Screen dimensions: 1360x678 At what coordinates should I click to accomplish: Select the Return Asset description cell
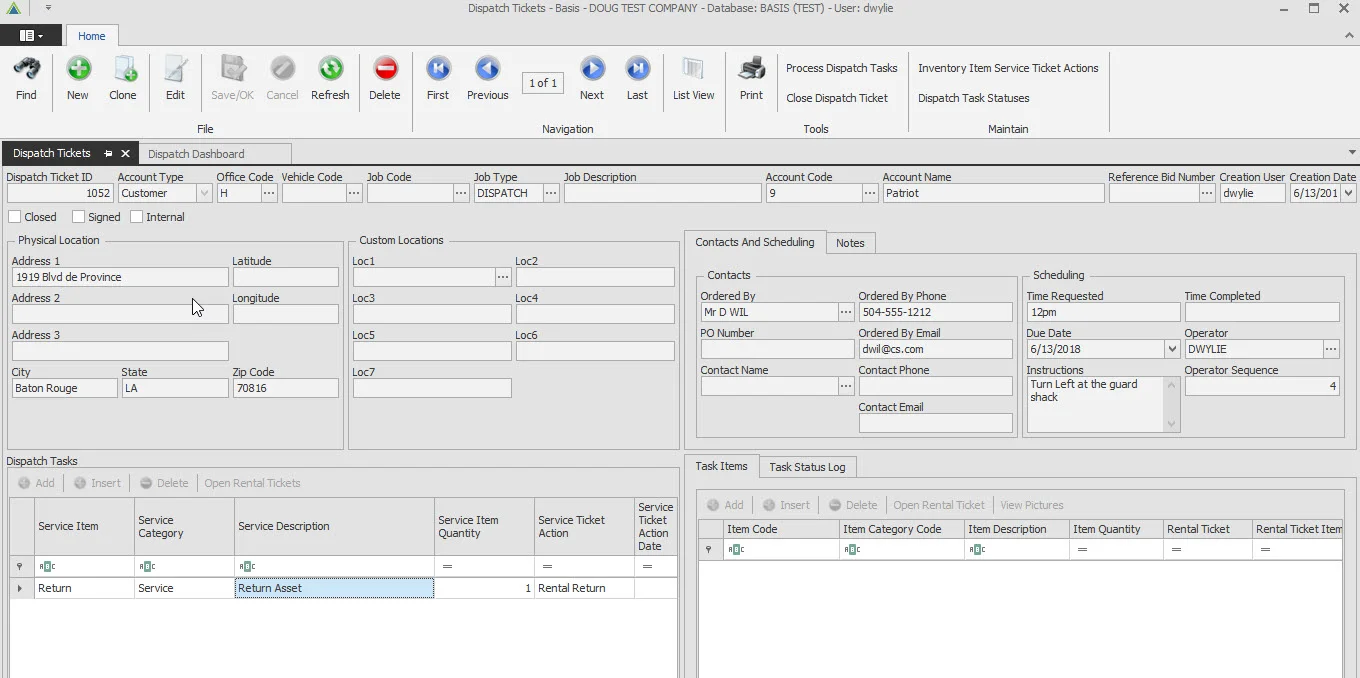(x=334, y=588)
